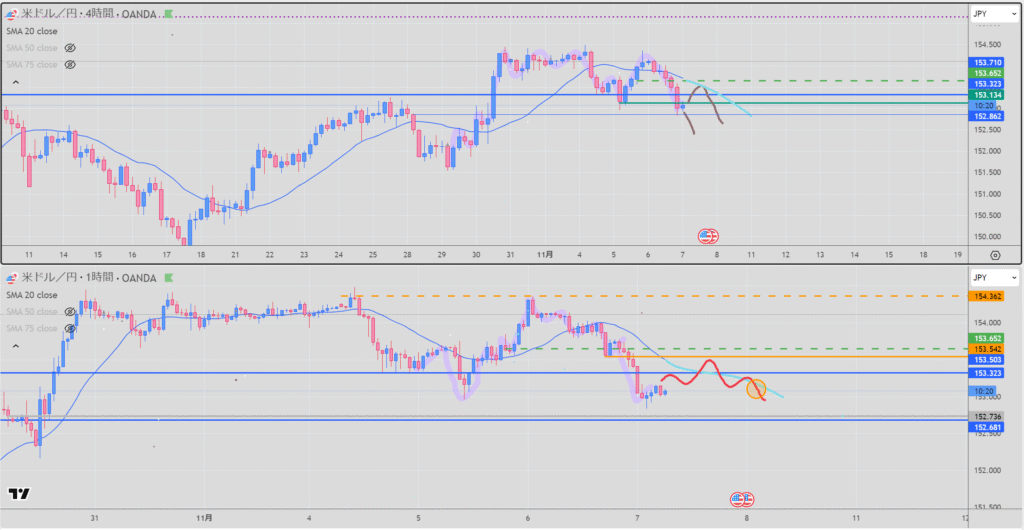Open the JPY currency dropdown on lower chart

click(993, 276)
